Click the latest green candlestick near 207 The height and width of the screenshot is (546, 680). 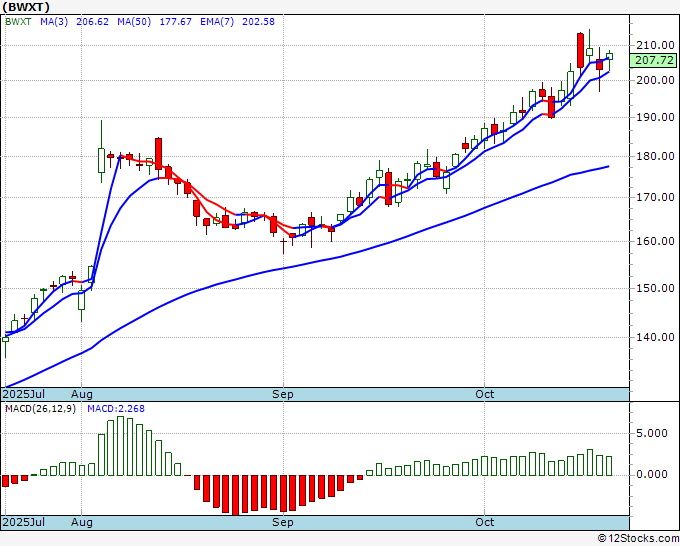click(609, 56)
